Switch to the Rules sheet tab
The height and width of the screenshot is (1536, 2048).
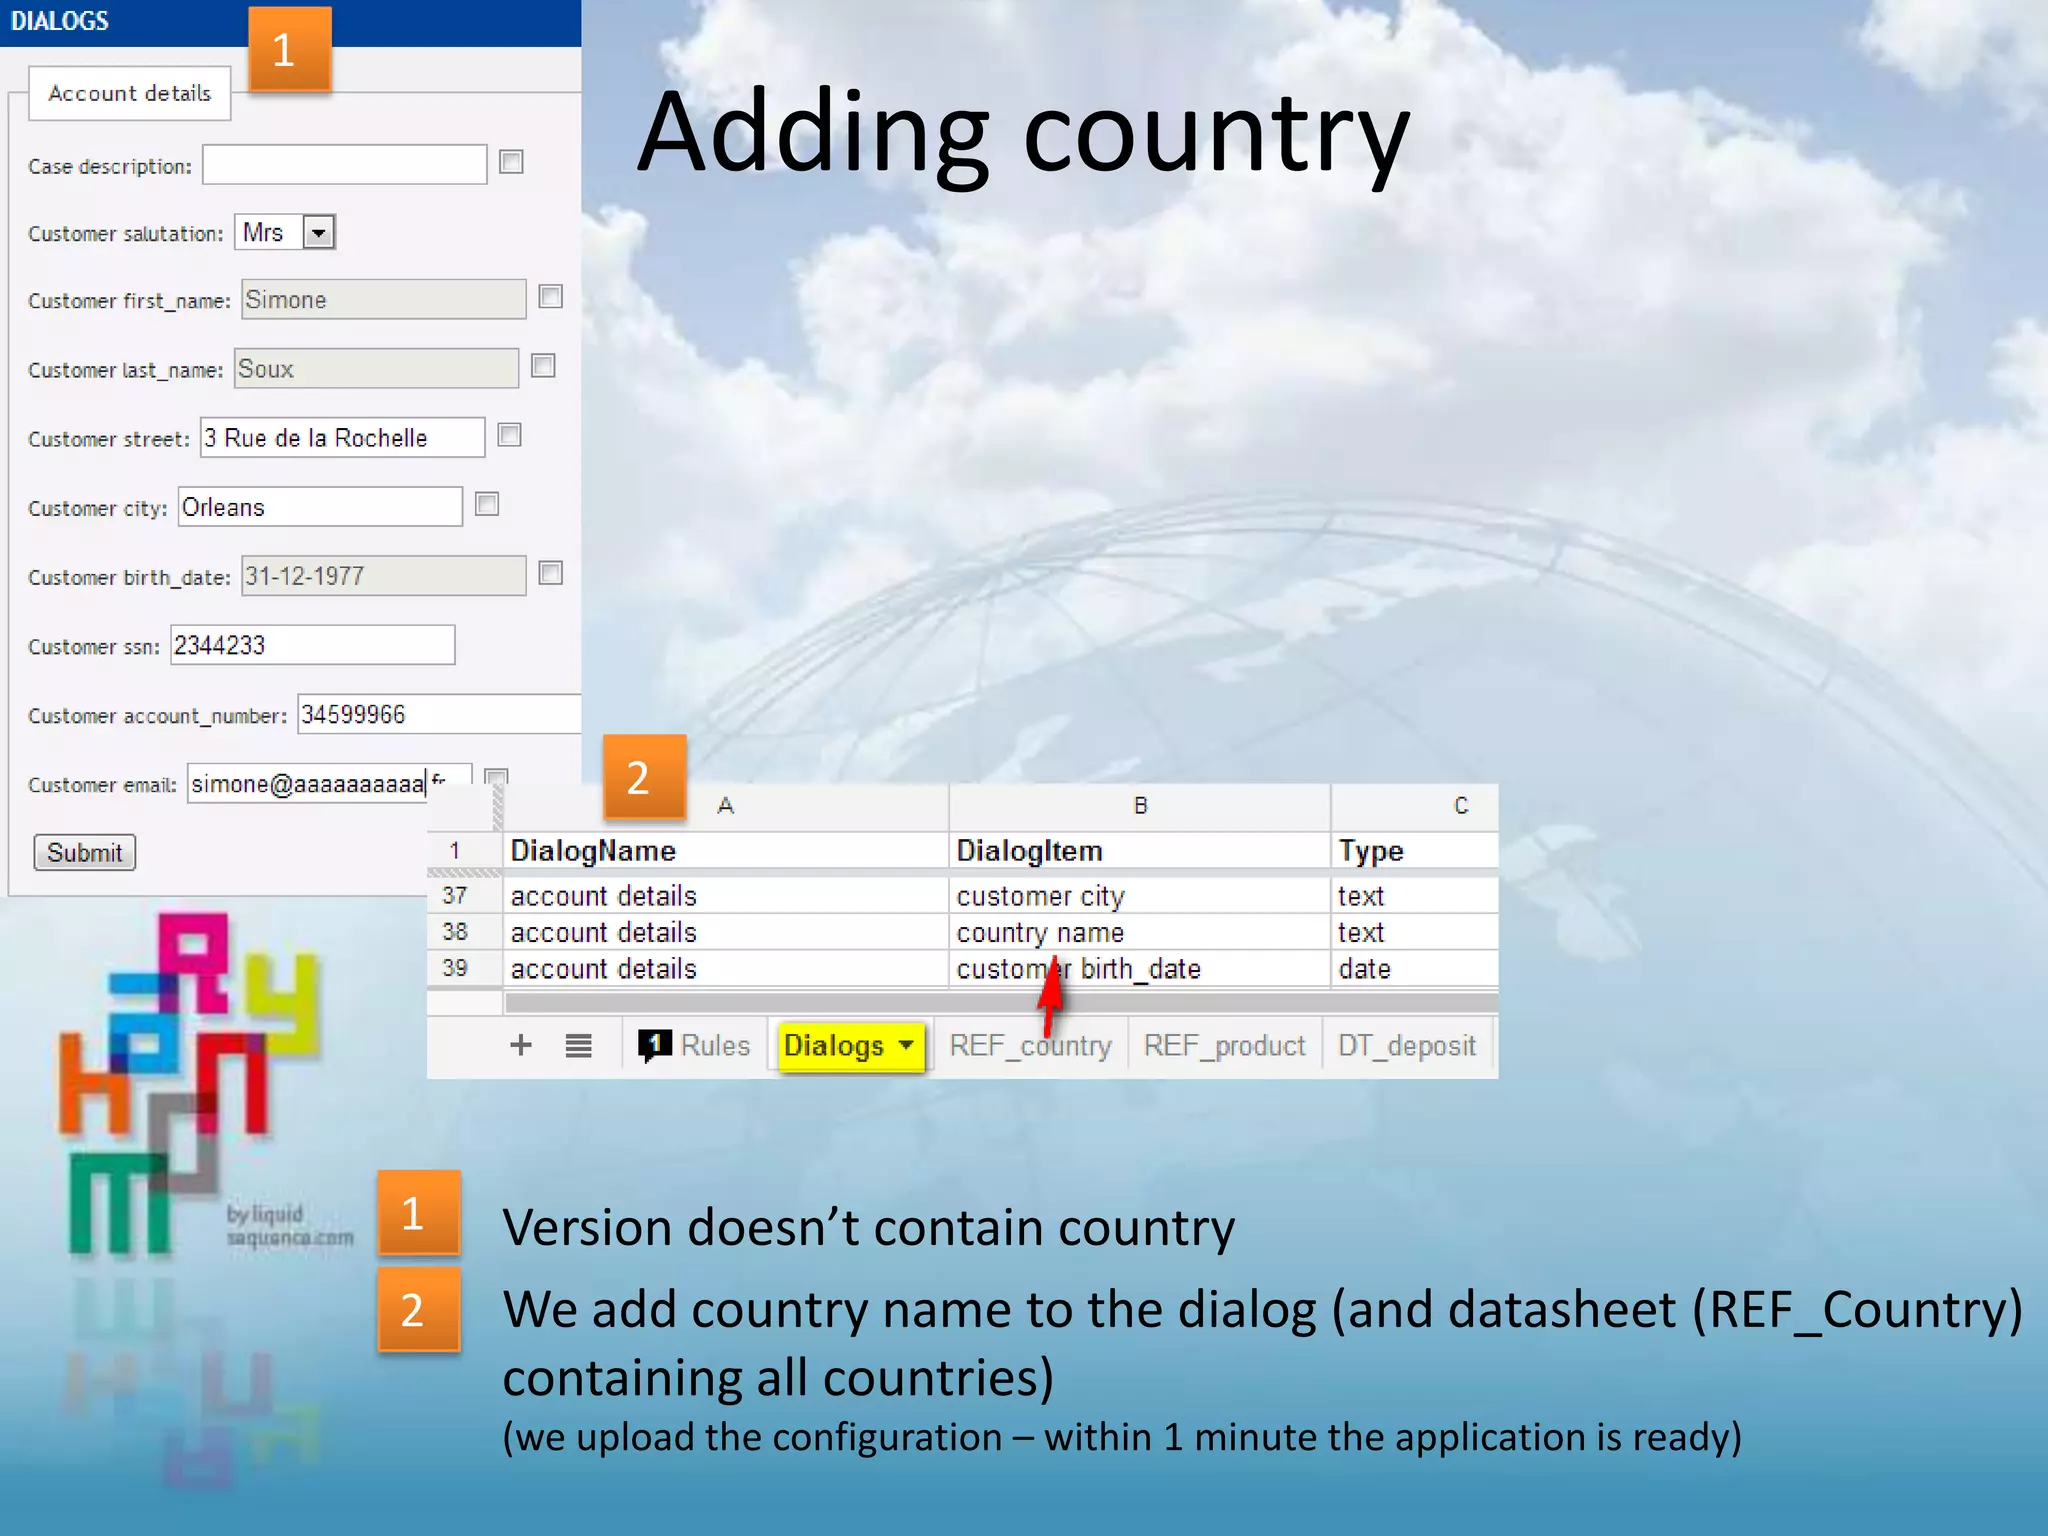coord(696,1045)
